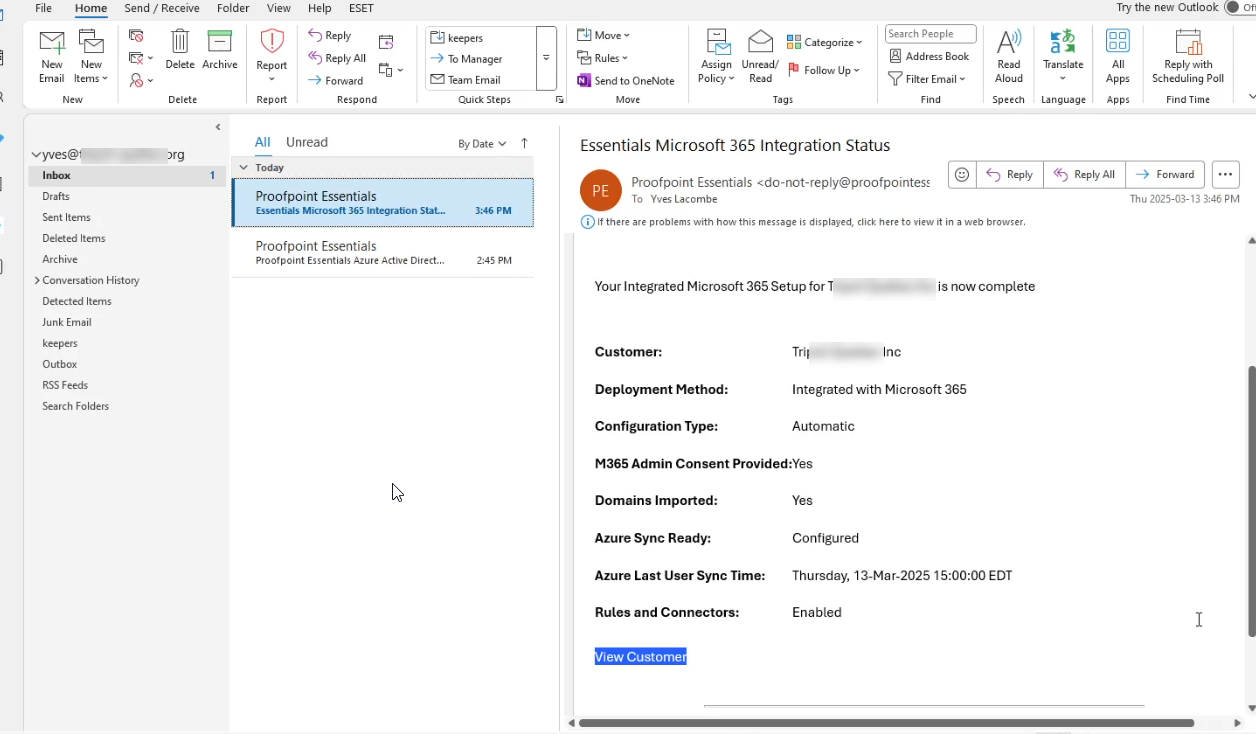
Task: Open Assign Policy menu
Action: [717, 57]
